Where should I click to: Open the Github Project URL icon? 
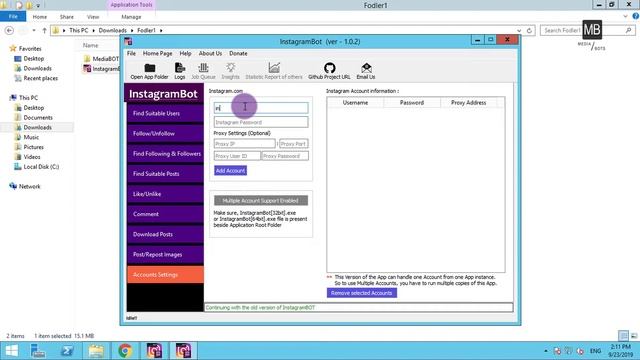click(x=329, y=71)
